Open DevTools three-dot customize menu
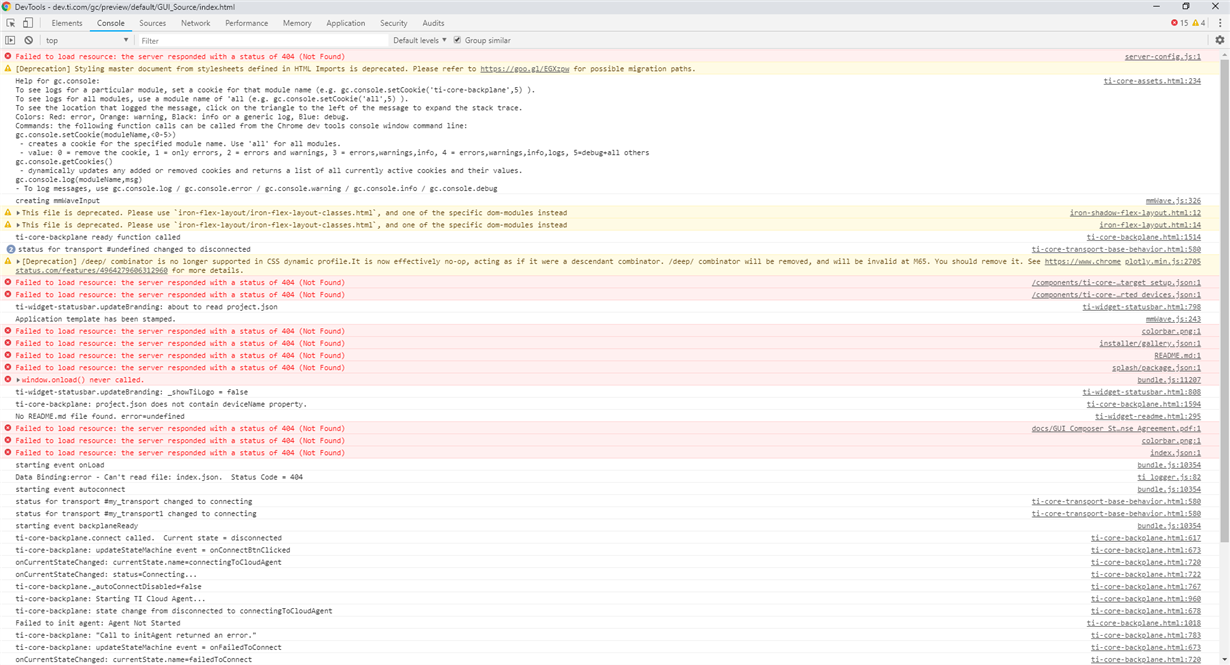The image size is (1230, 665). pos(1219,23)
